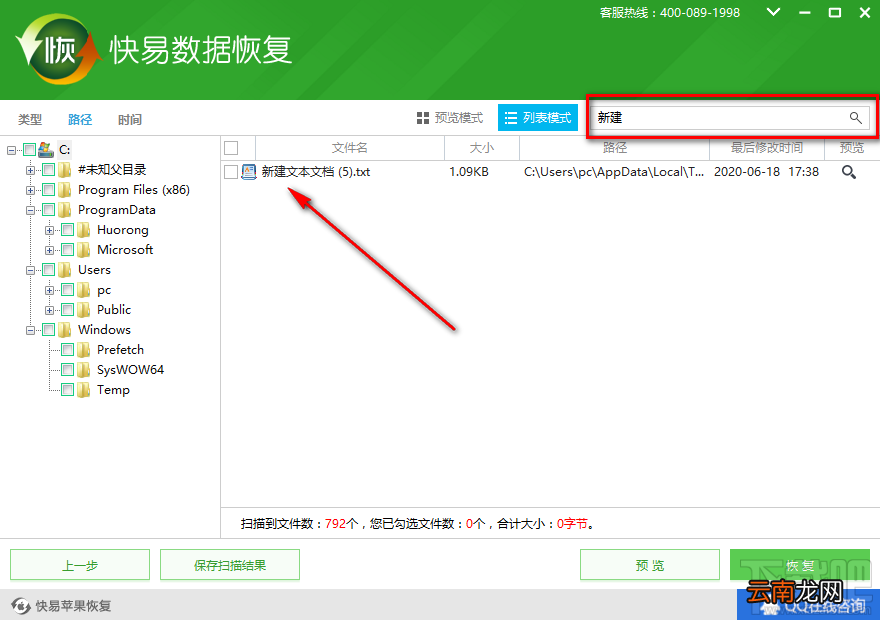Click the 快易数据恢复 app logo
Image resolution: width=880 pixels, height=620 pixels.
click(58, 49)
